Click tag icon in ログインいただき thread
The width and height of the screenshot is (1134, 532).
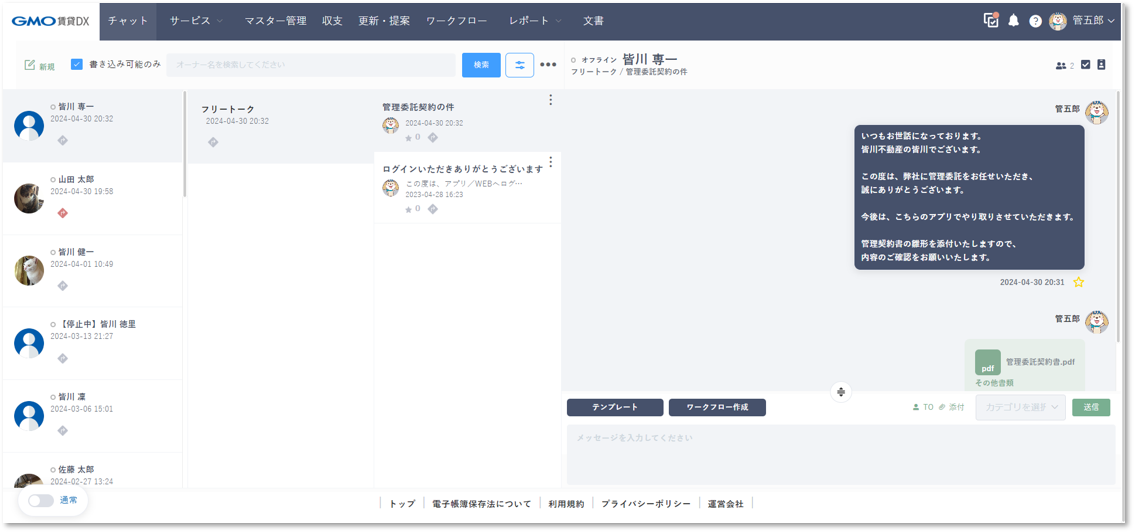click(x=432, y=210)
